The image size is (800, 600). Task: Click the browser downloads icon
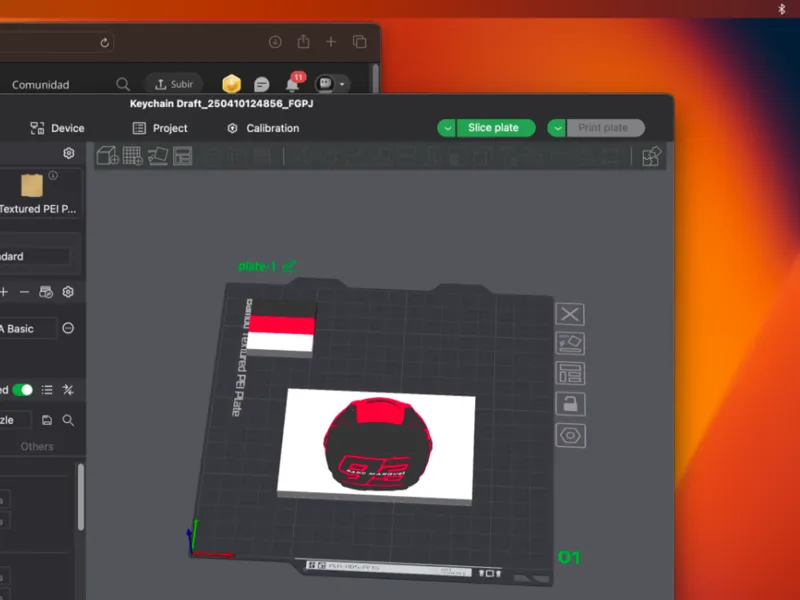[x=275, y=42]
